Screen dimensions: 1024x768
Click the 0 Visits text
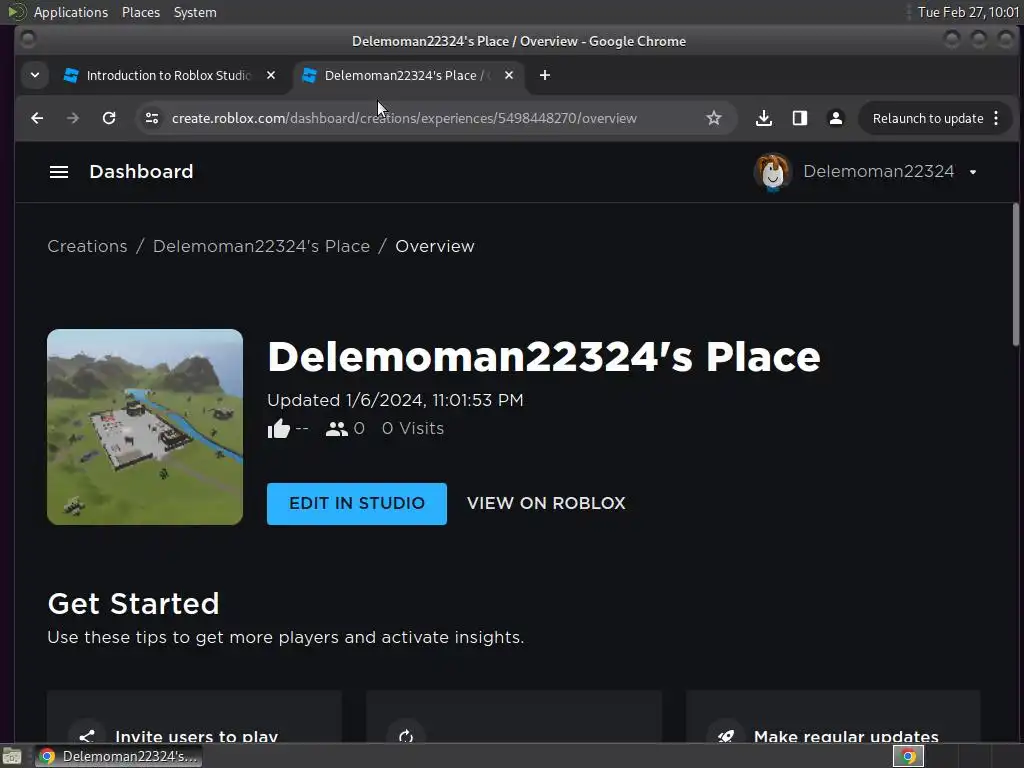coord(413,428)
